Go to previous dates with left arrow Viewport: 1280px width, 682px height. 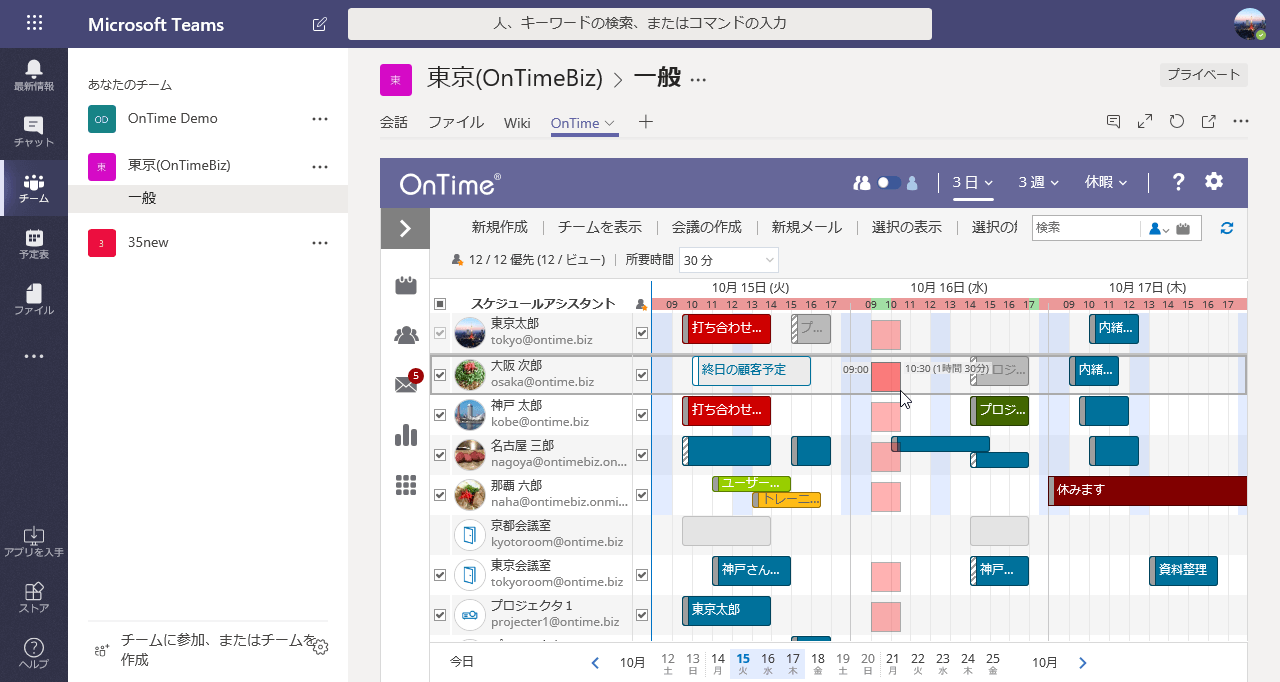coord(595,662)
